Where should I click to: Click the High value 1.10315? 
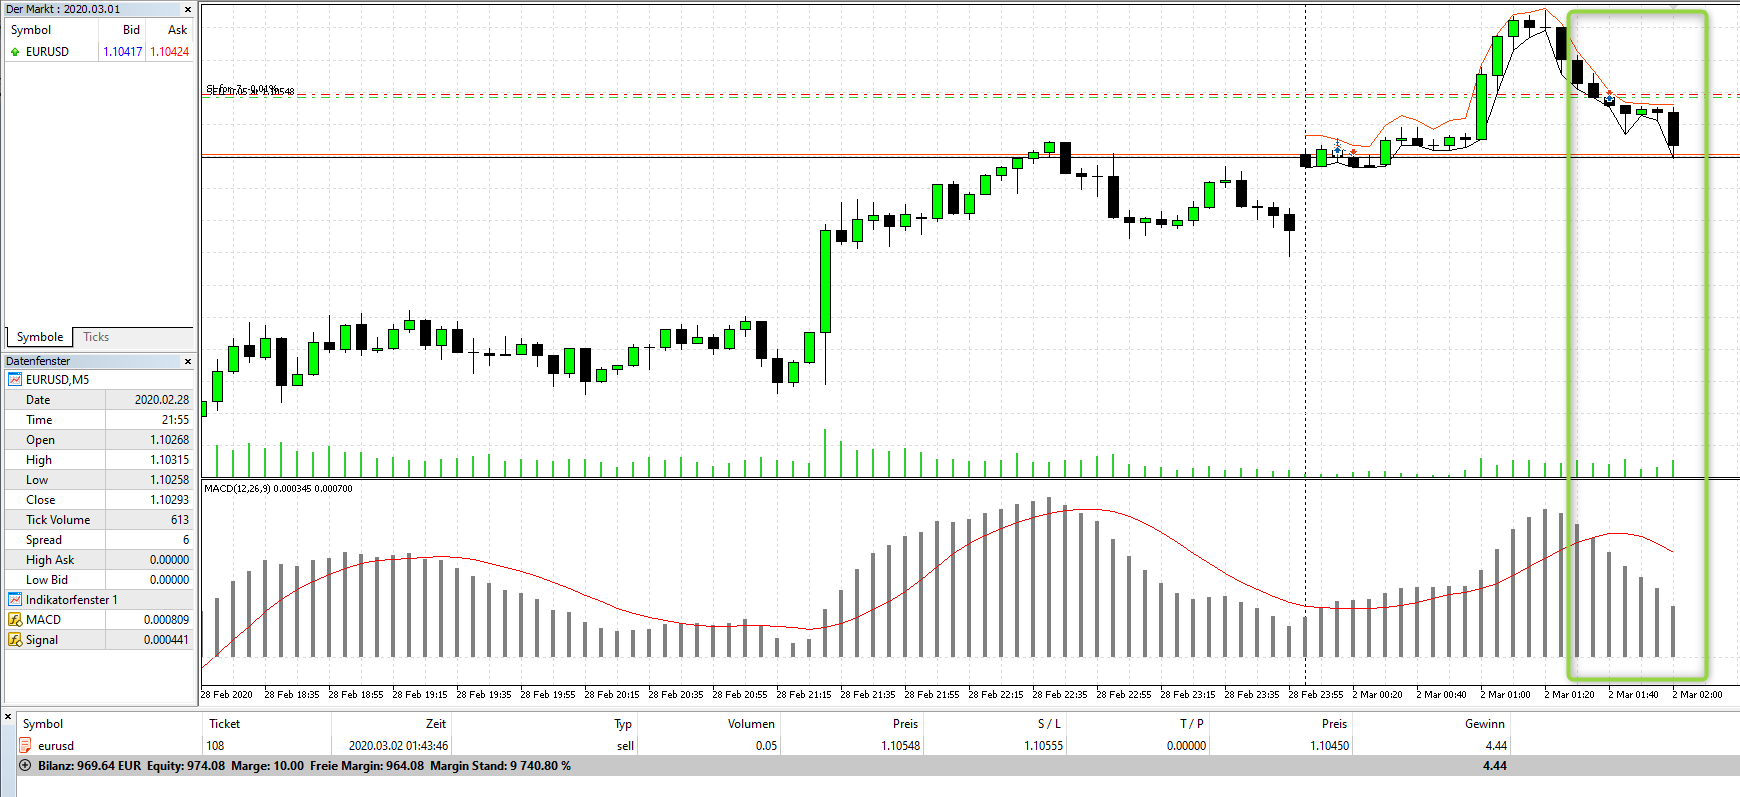pyautogui.click(x=169, y=460)
